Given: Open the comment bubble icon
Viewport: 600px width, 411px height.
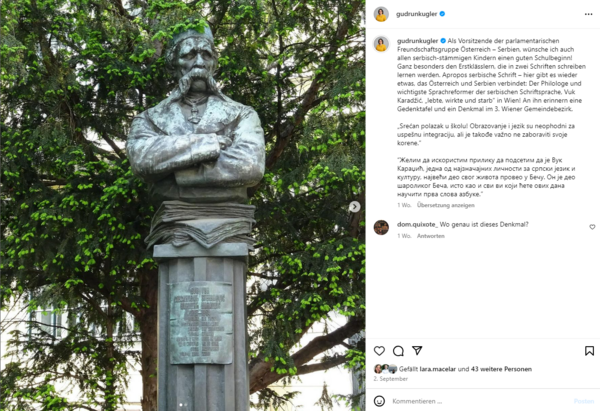Looking at the screenshot, I should [398, 351].
